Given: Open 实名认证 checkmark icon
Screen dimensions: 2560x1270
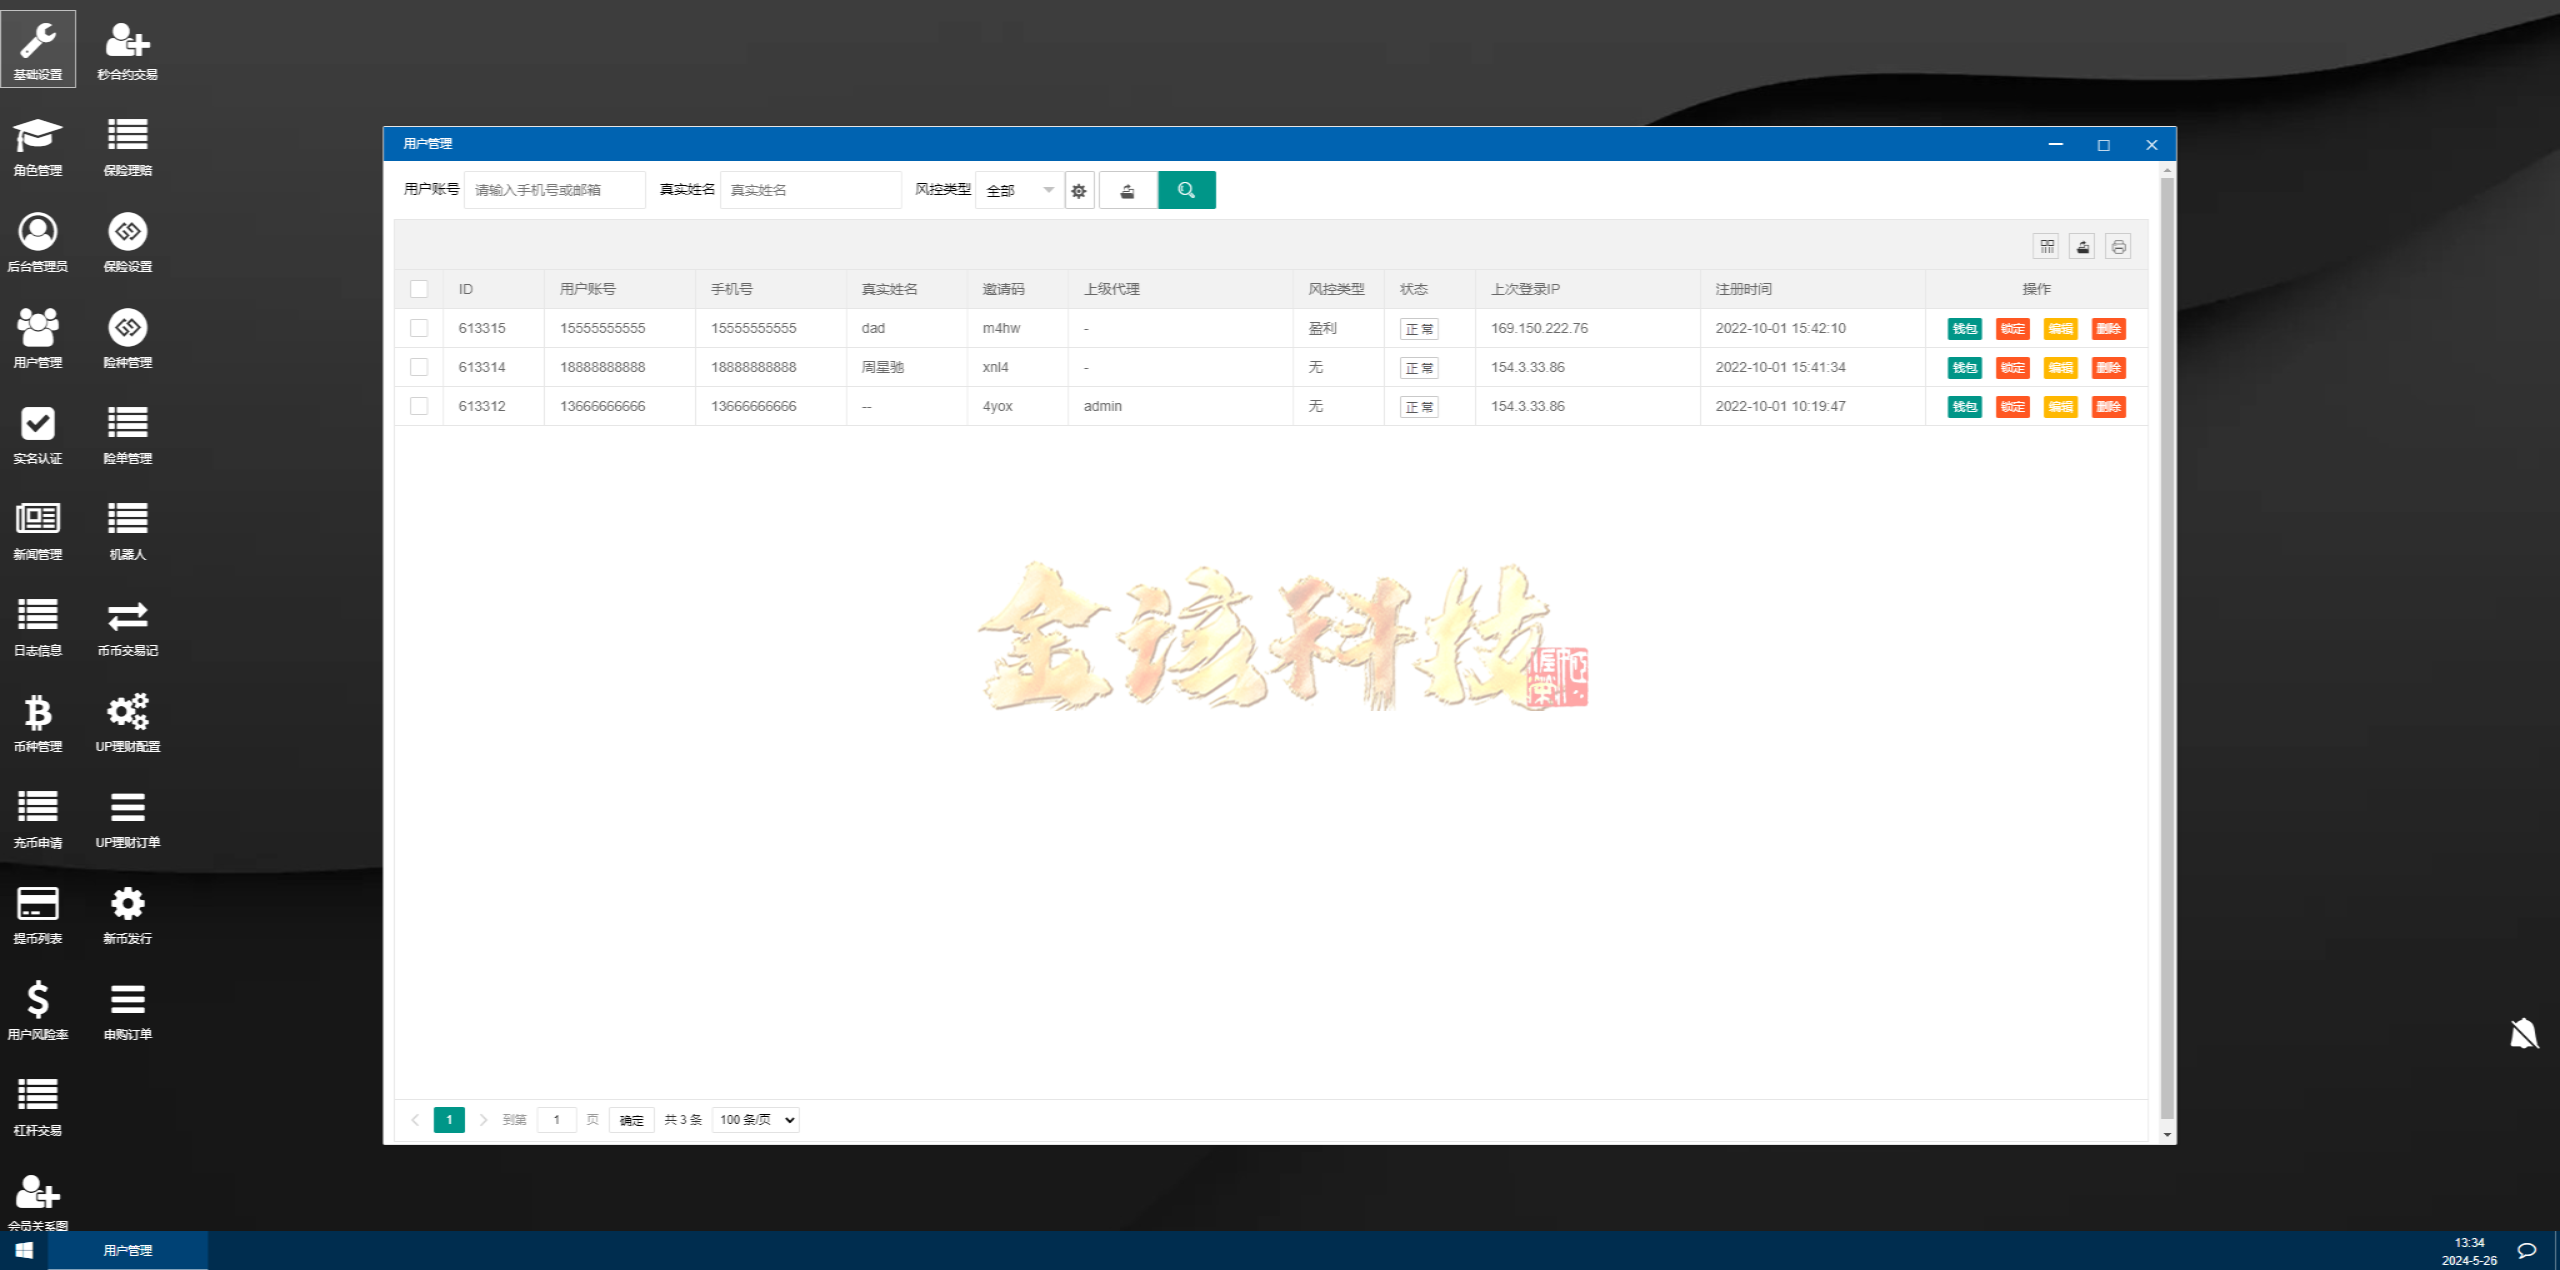Looking at the screenshot, I should coord(38,433).
